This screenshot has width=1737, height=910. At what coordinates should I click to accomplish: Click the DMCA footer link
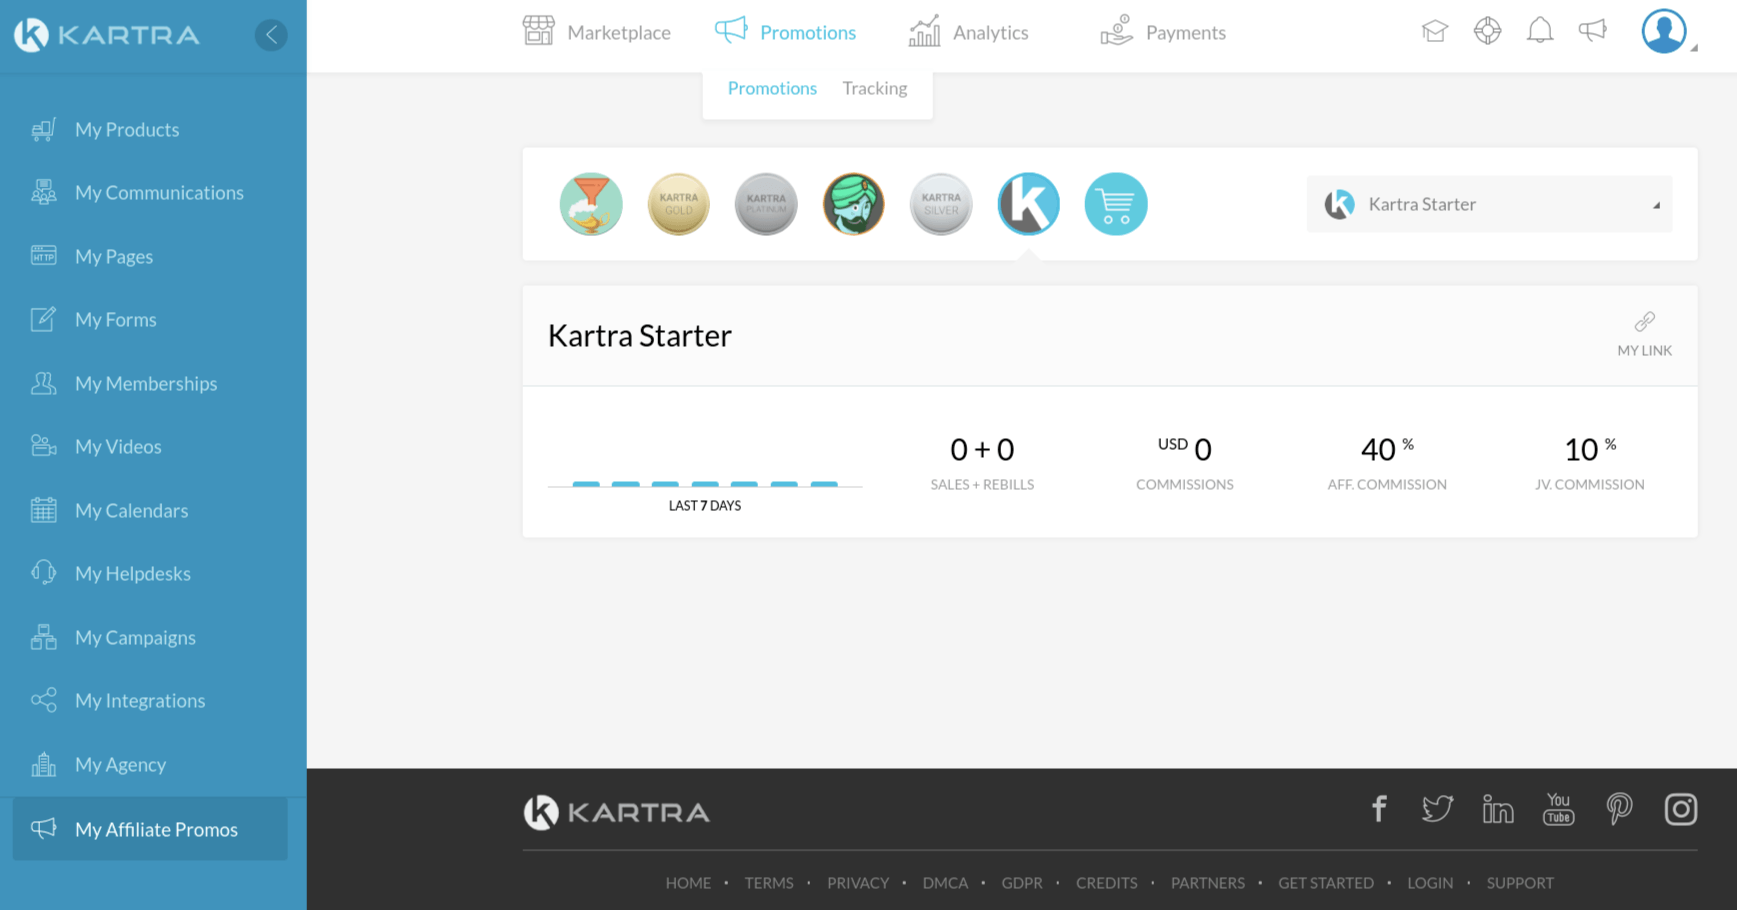tap(945, 883)
